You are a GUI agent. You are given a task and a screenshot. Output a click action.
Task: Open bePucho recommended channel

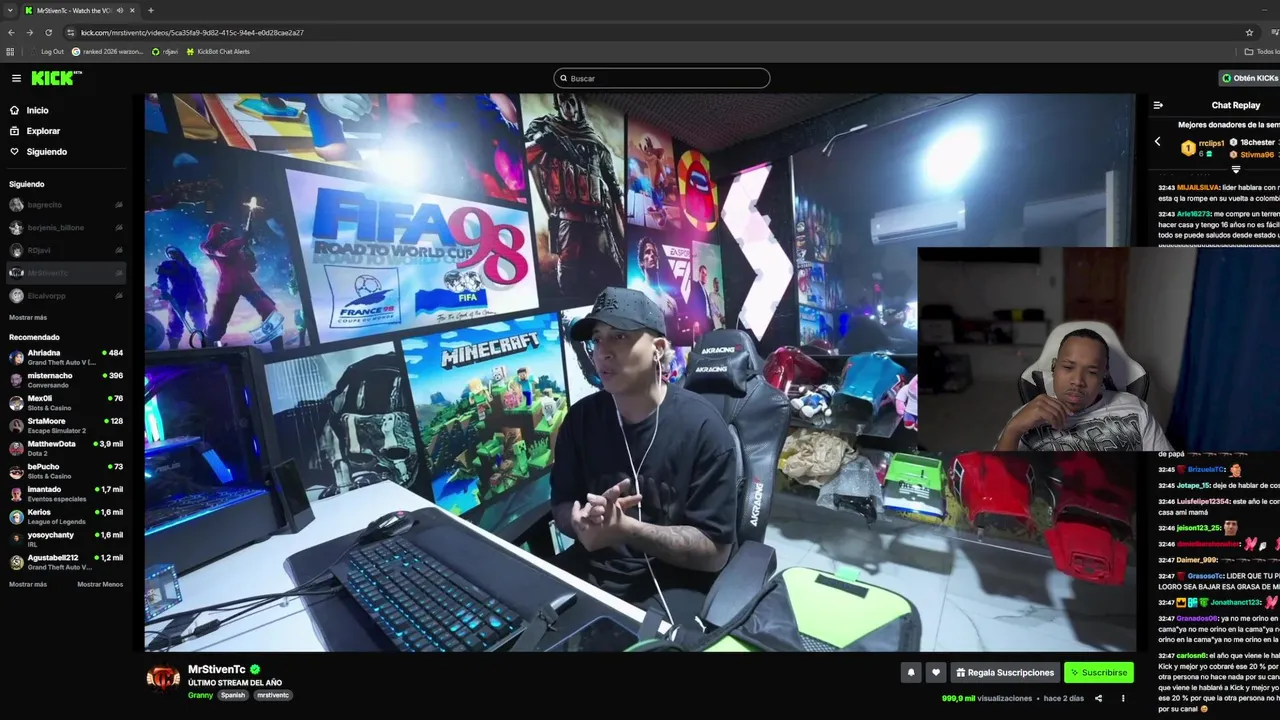click(65, 471)
